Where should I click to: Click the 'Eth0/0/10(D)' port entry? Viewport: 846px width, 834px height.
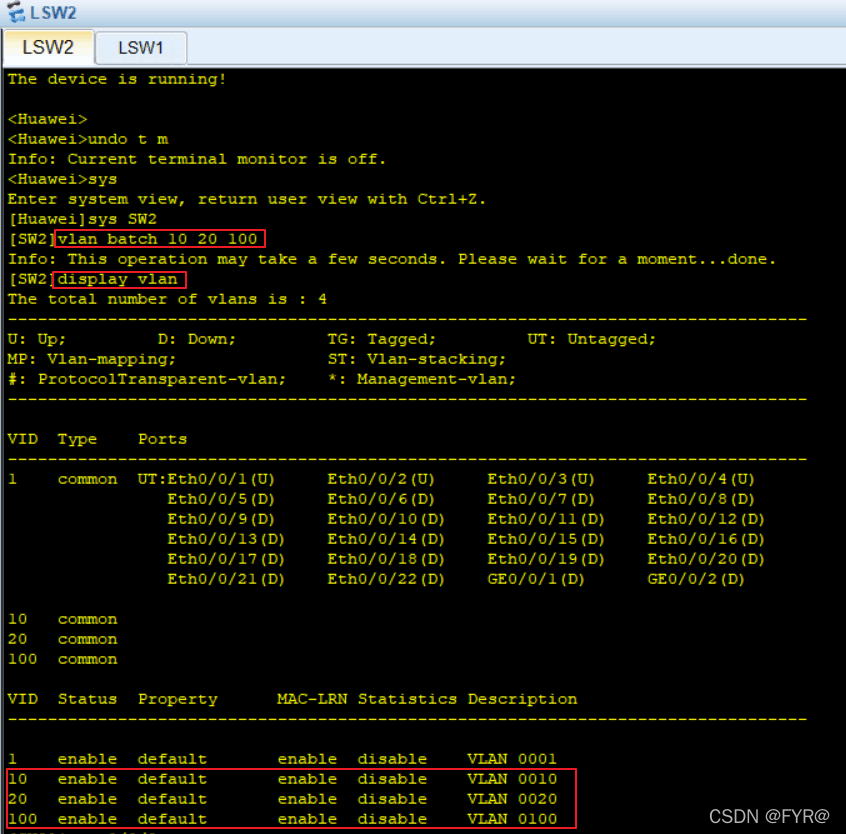(386, 519)
